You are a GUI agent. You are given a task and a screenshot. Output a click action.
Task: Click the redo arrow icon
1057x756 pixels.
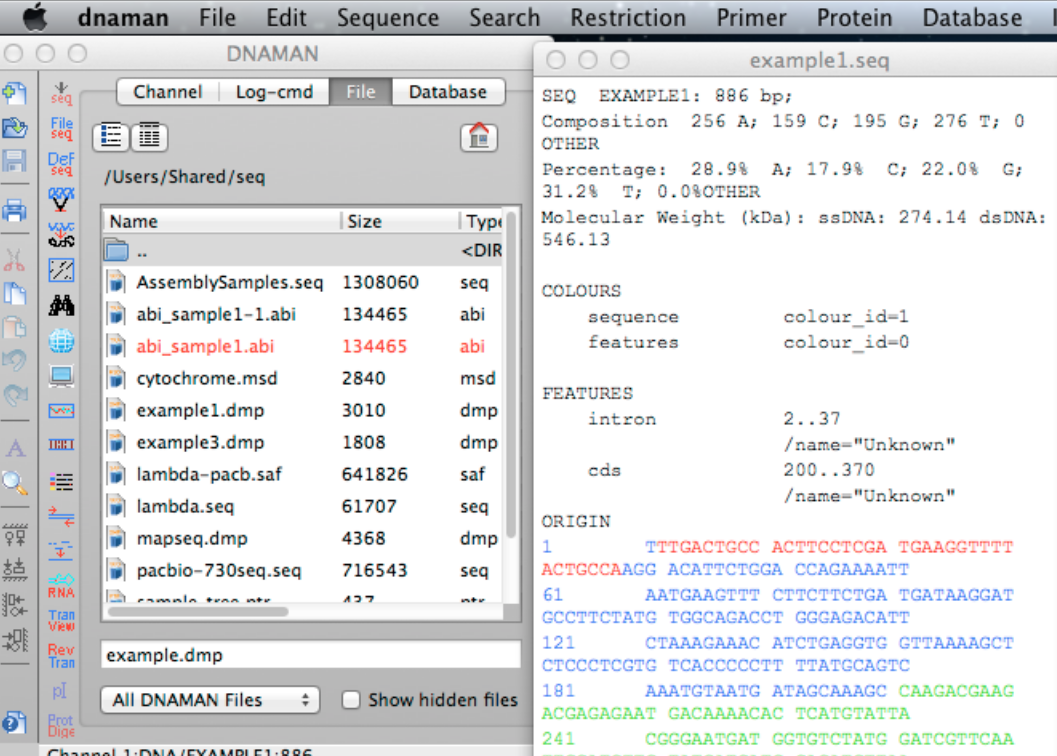coord(14,395)
